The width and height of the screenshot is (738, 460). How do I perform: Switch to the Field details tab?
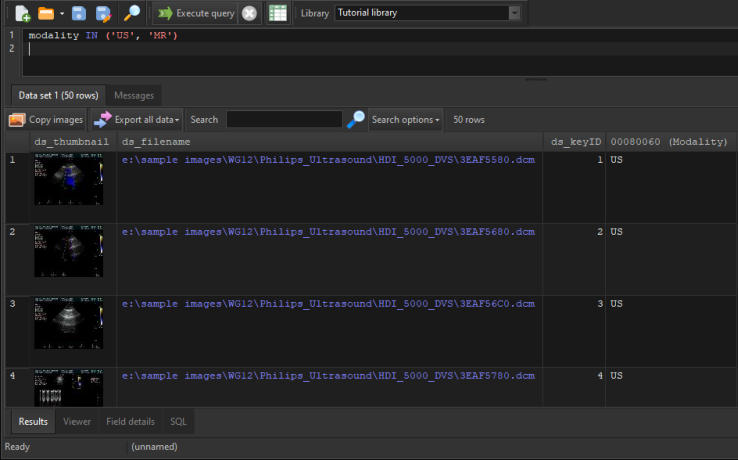pyautogui.click(x=129, y=421)
